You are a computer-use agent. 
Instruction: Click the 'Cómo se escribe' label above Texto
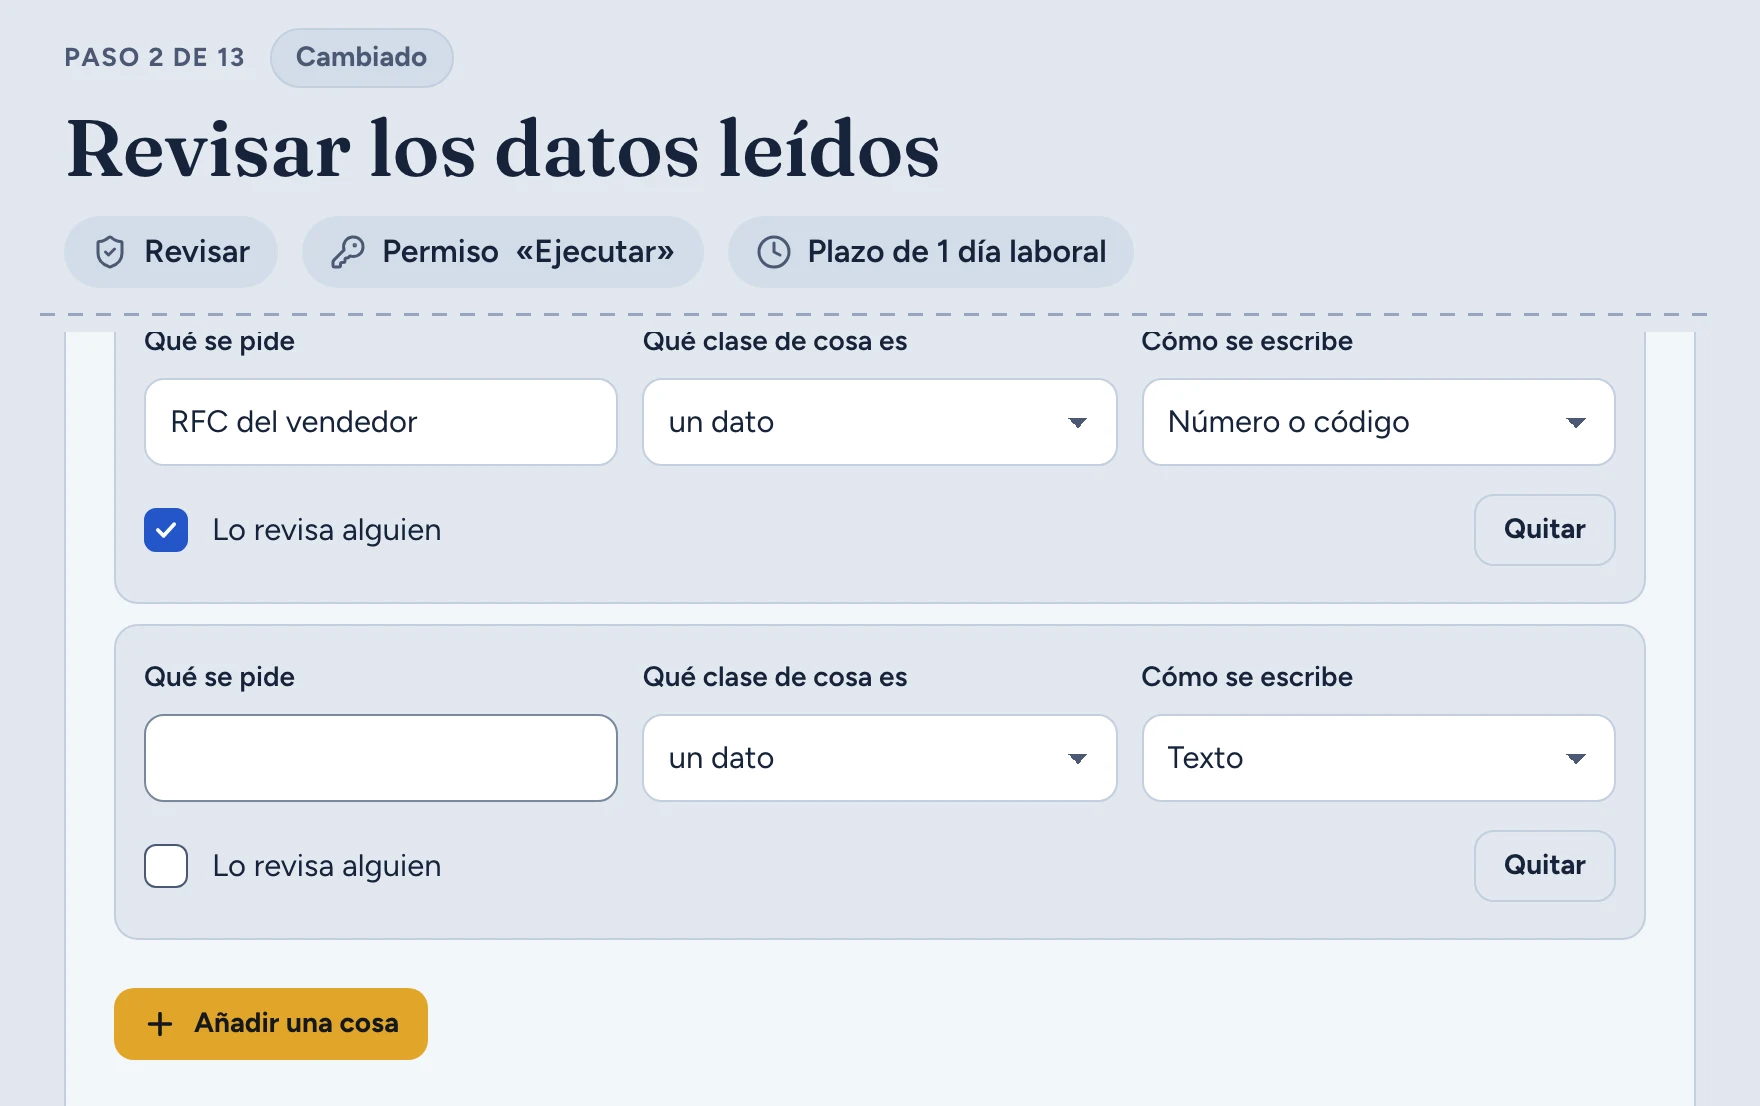(1247, 677)
